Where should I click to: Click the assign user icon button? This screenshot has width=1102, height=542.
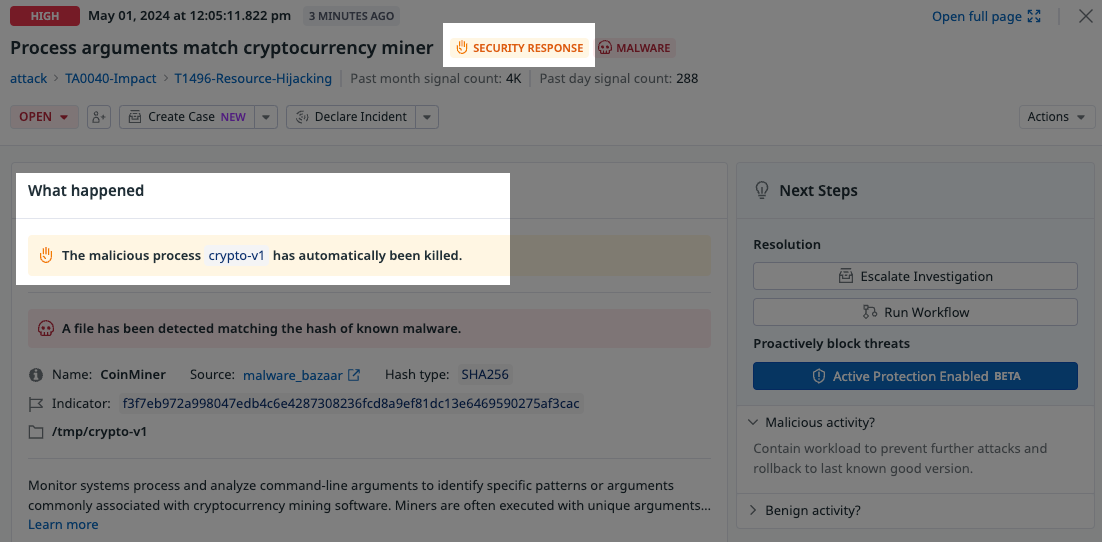[99, 117]
